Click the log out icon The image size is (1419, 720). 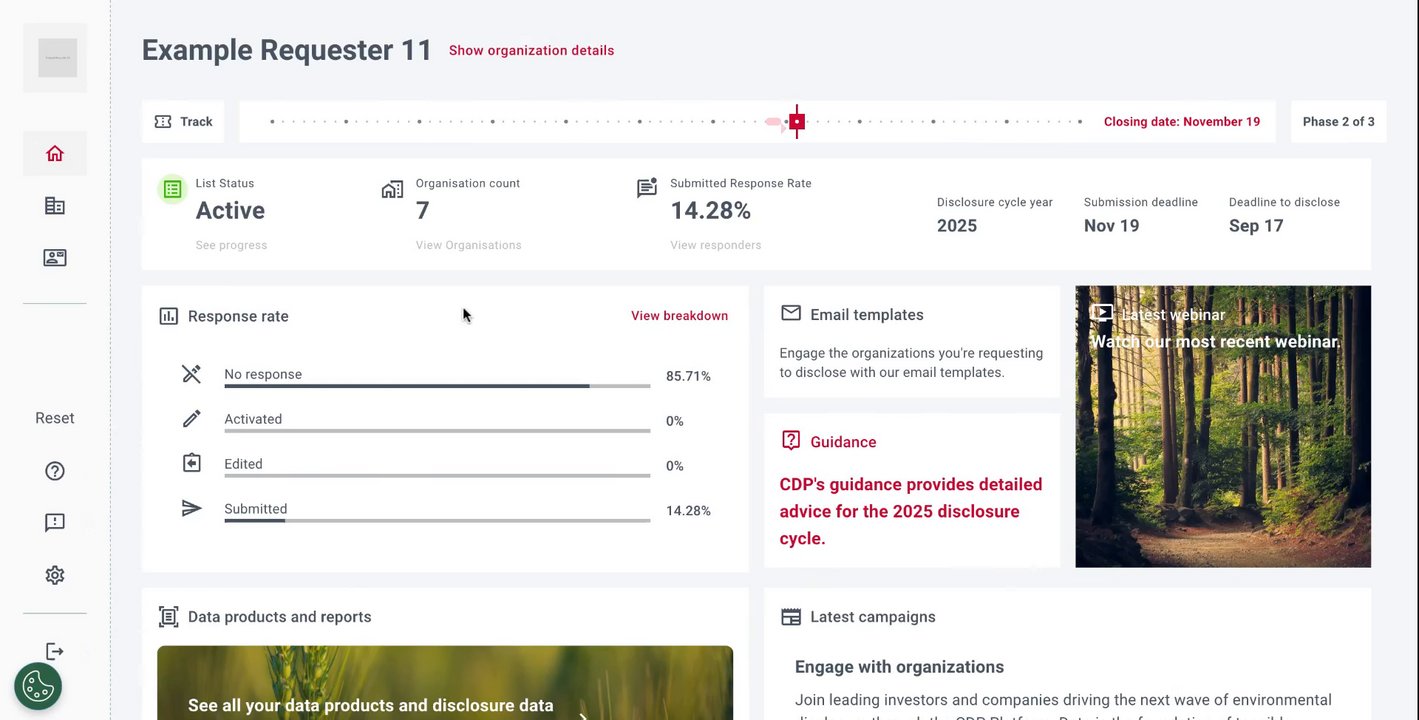pos(55,652)
